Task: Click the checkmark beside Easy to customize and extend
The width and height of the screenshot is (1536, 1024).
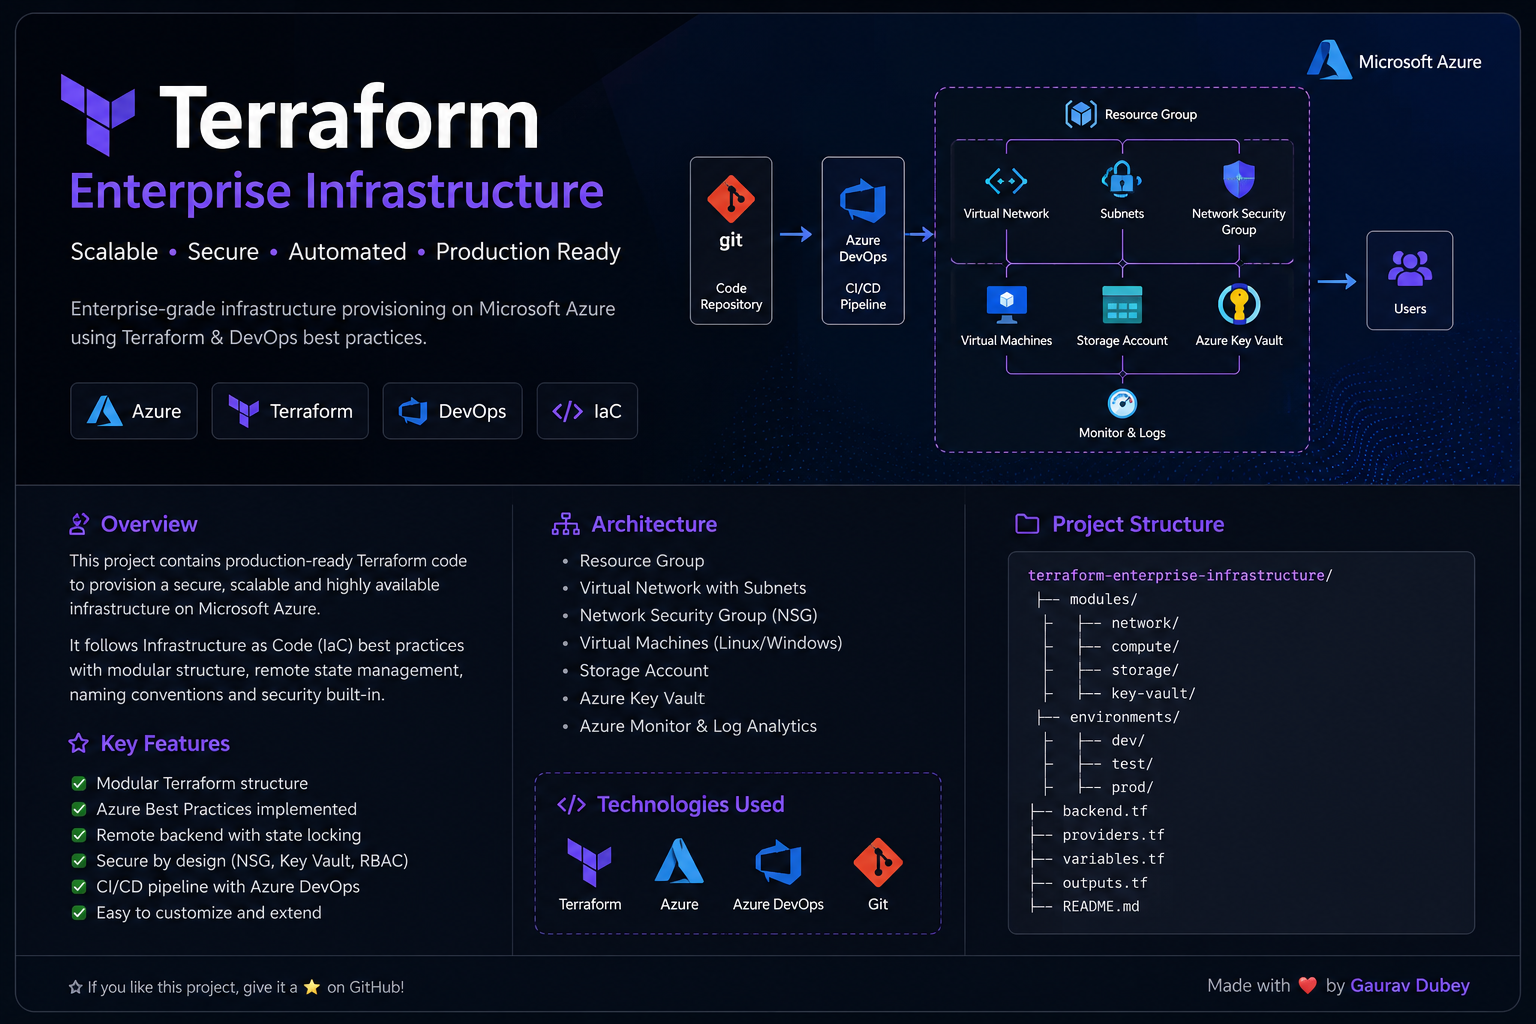Action: click(x=78, y=912)
